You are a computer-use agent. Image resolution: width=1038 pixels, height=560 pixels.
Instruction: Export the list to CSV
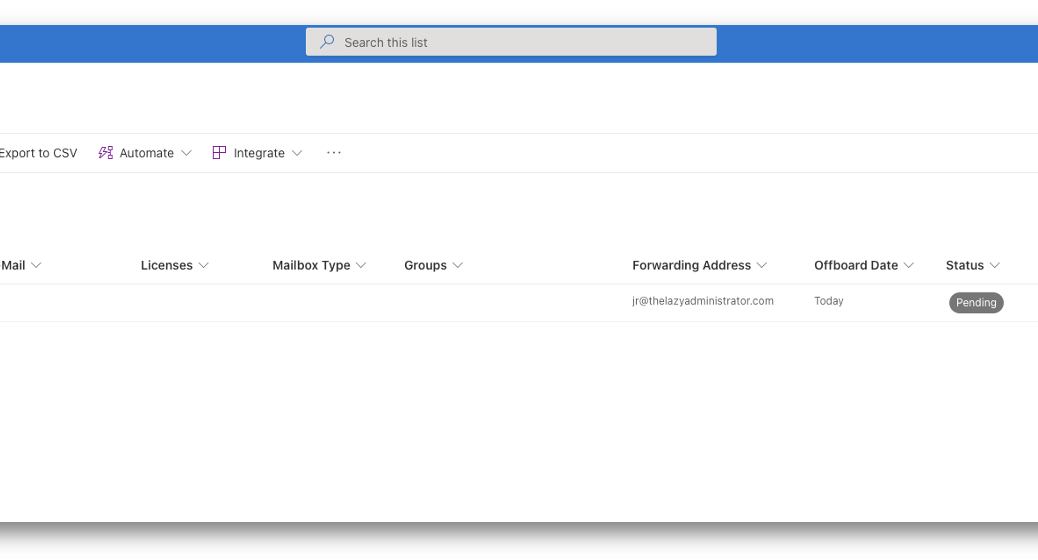38,153
